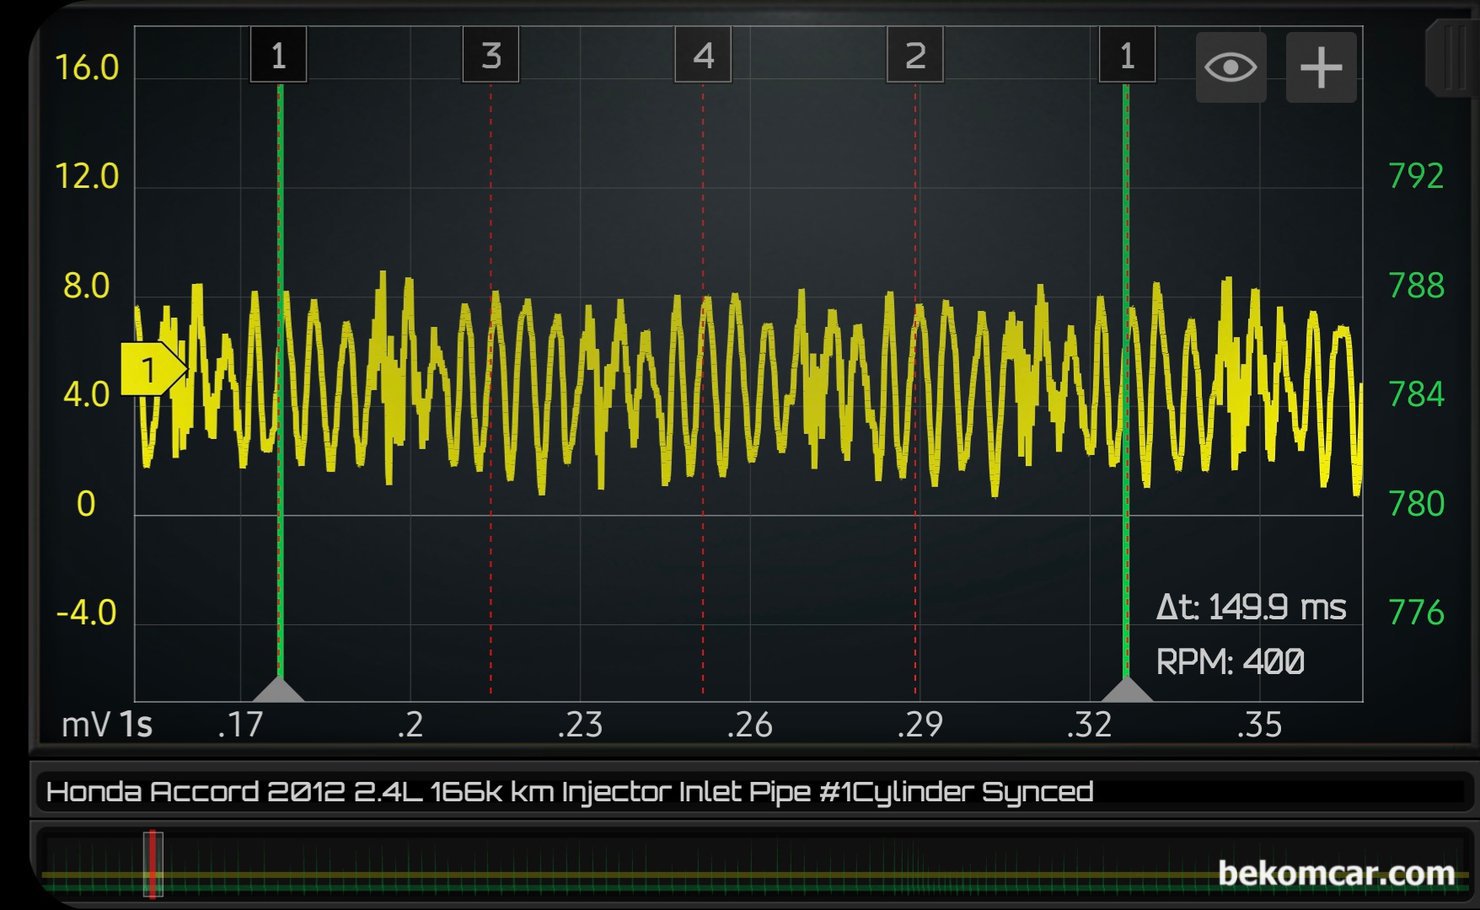Click the green 792 axis label

(1416, 177)
